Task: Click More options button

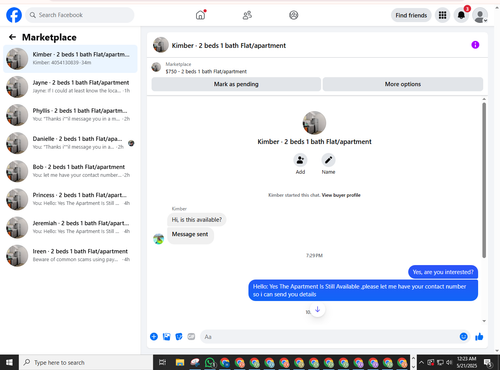Action: tap(403, 84)
